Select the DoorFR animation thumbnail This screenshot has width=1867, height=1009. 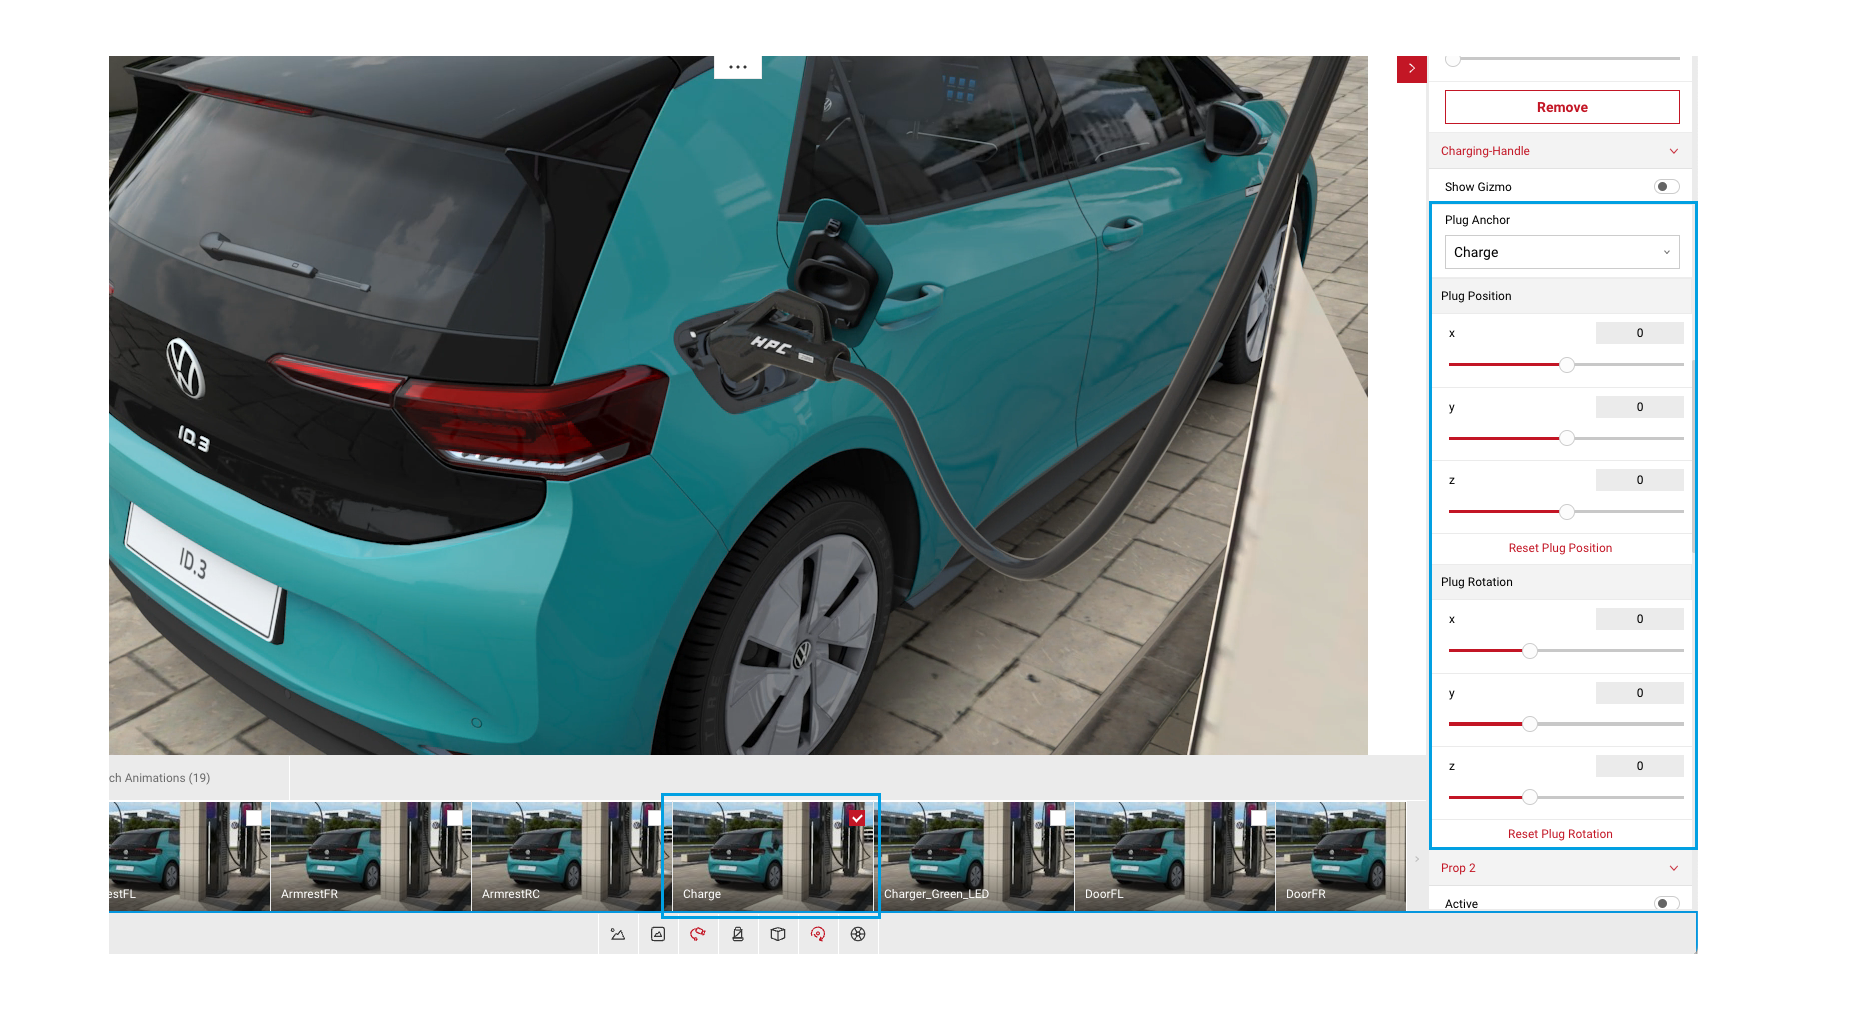pos(1340,856)
